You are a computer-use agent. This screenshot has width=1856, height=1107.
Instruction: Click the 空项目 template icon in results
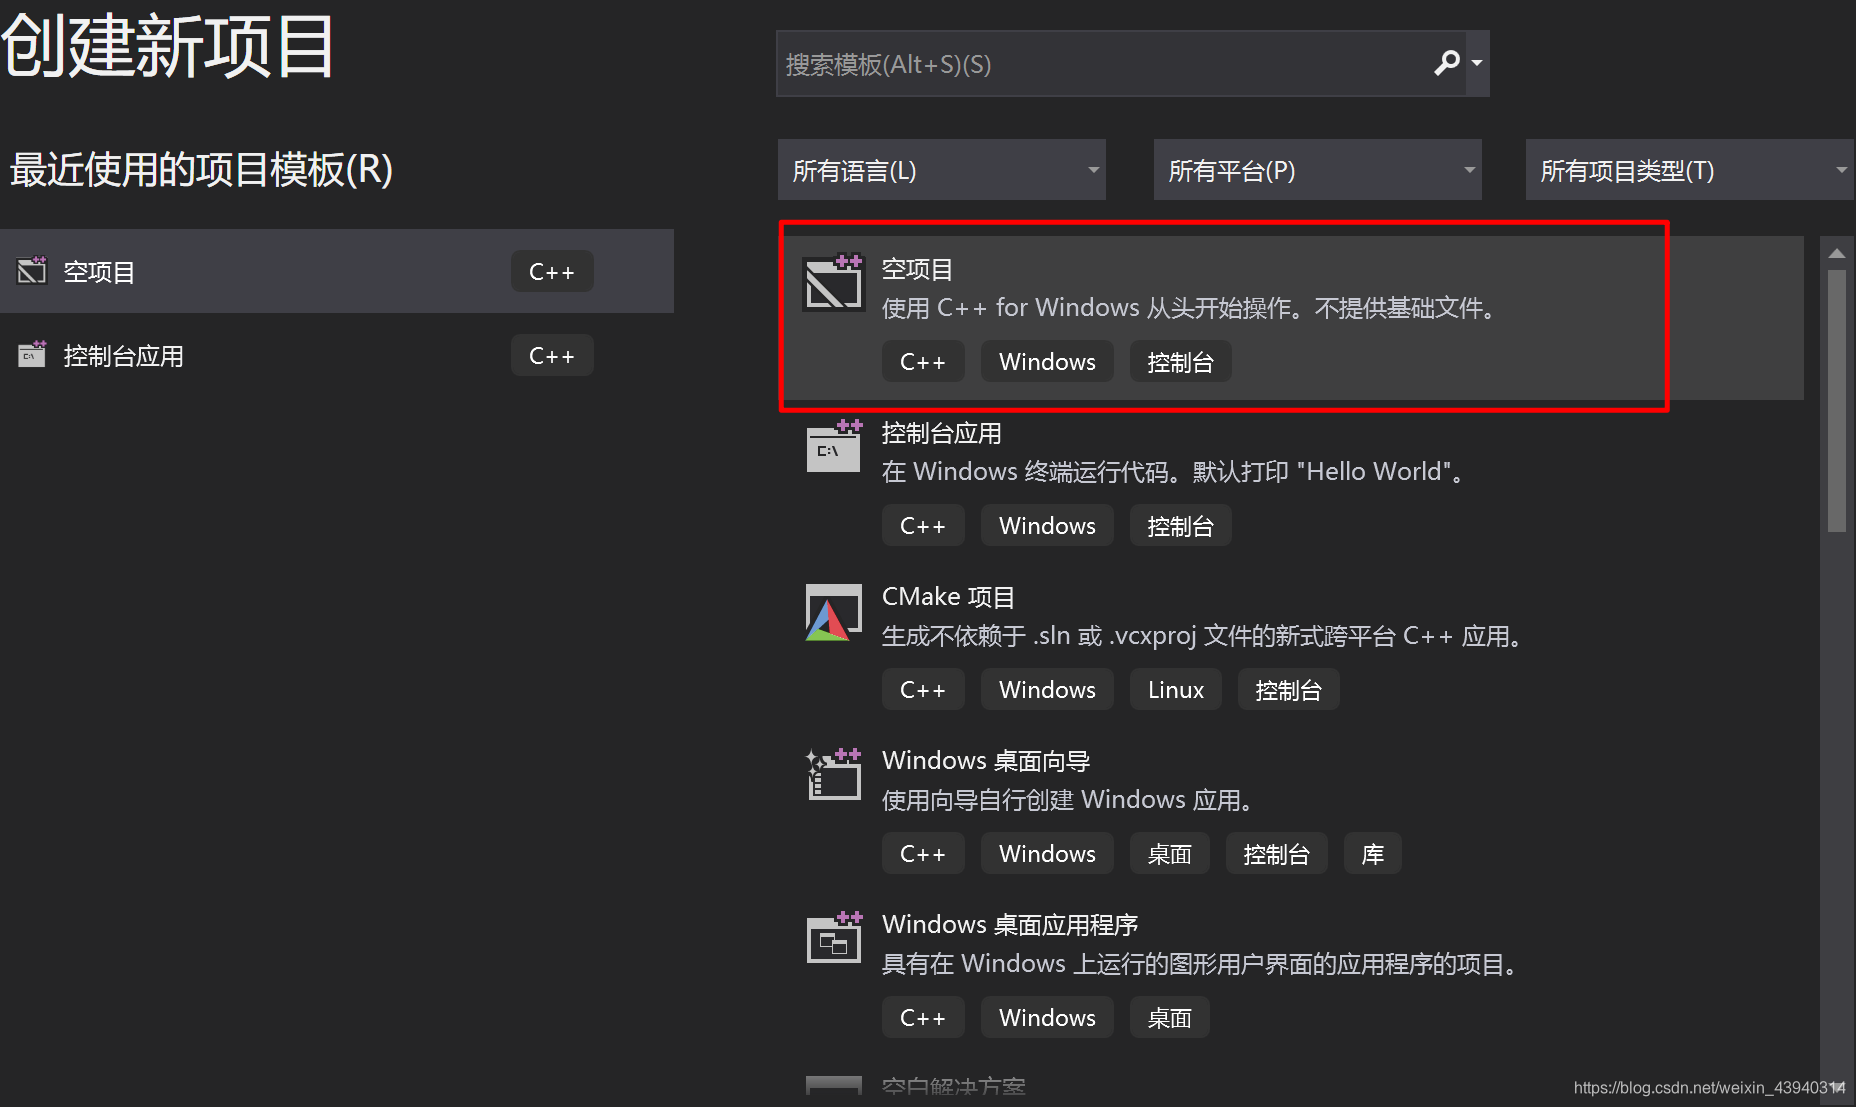[834, 283]
